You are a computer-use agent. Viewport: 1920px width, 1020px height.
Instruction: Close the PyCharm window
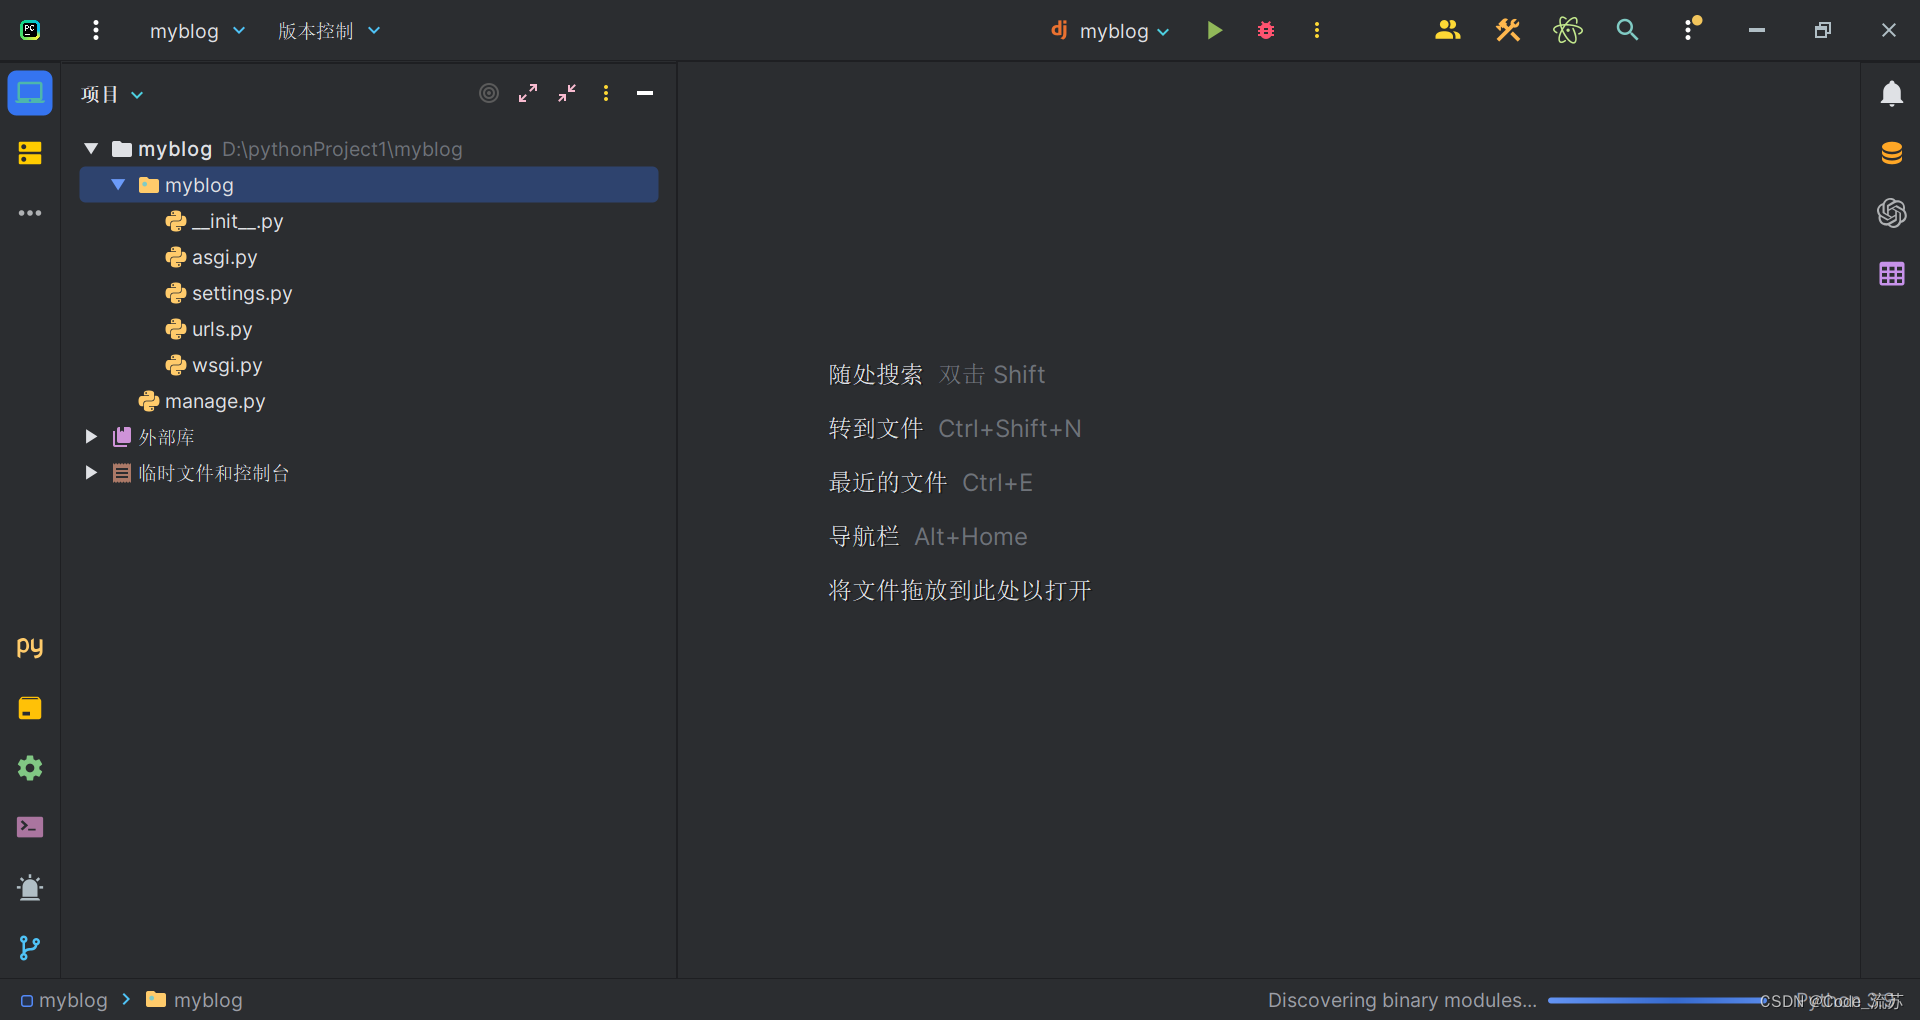(x=1888, y=30)
